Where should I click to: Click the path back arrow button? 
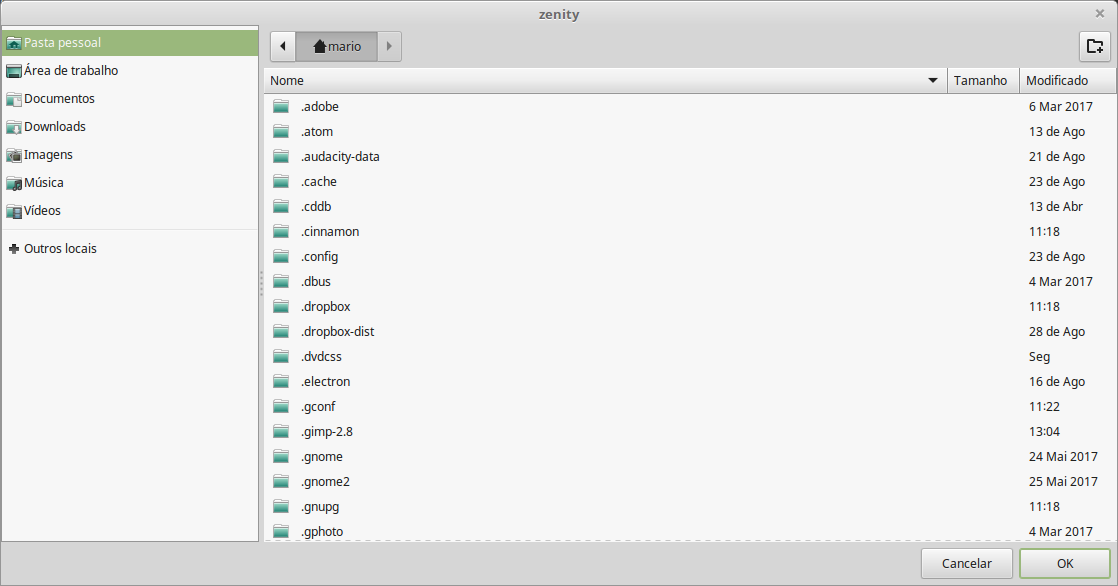click(284, 46)
